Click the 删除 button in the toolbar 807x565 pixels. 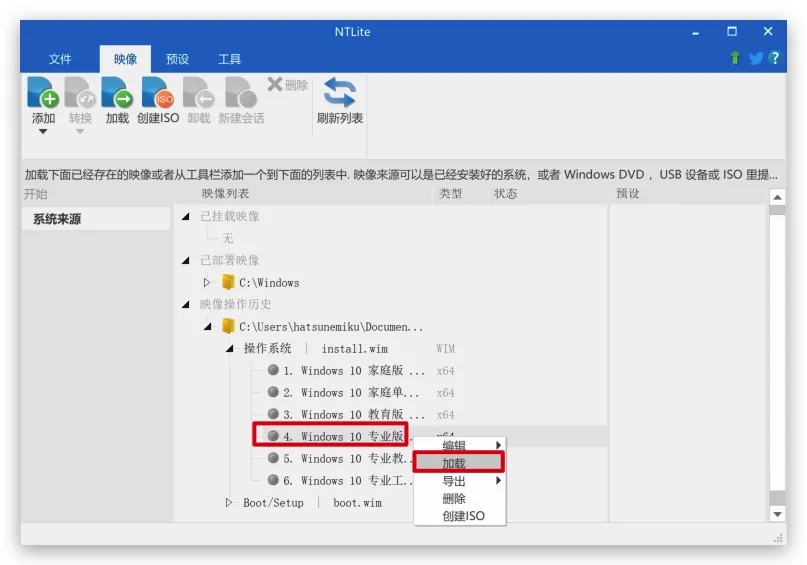(x=288, y=85)
